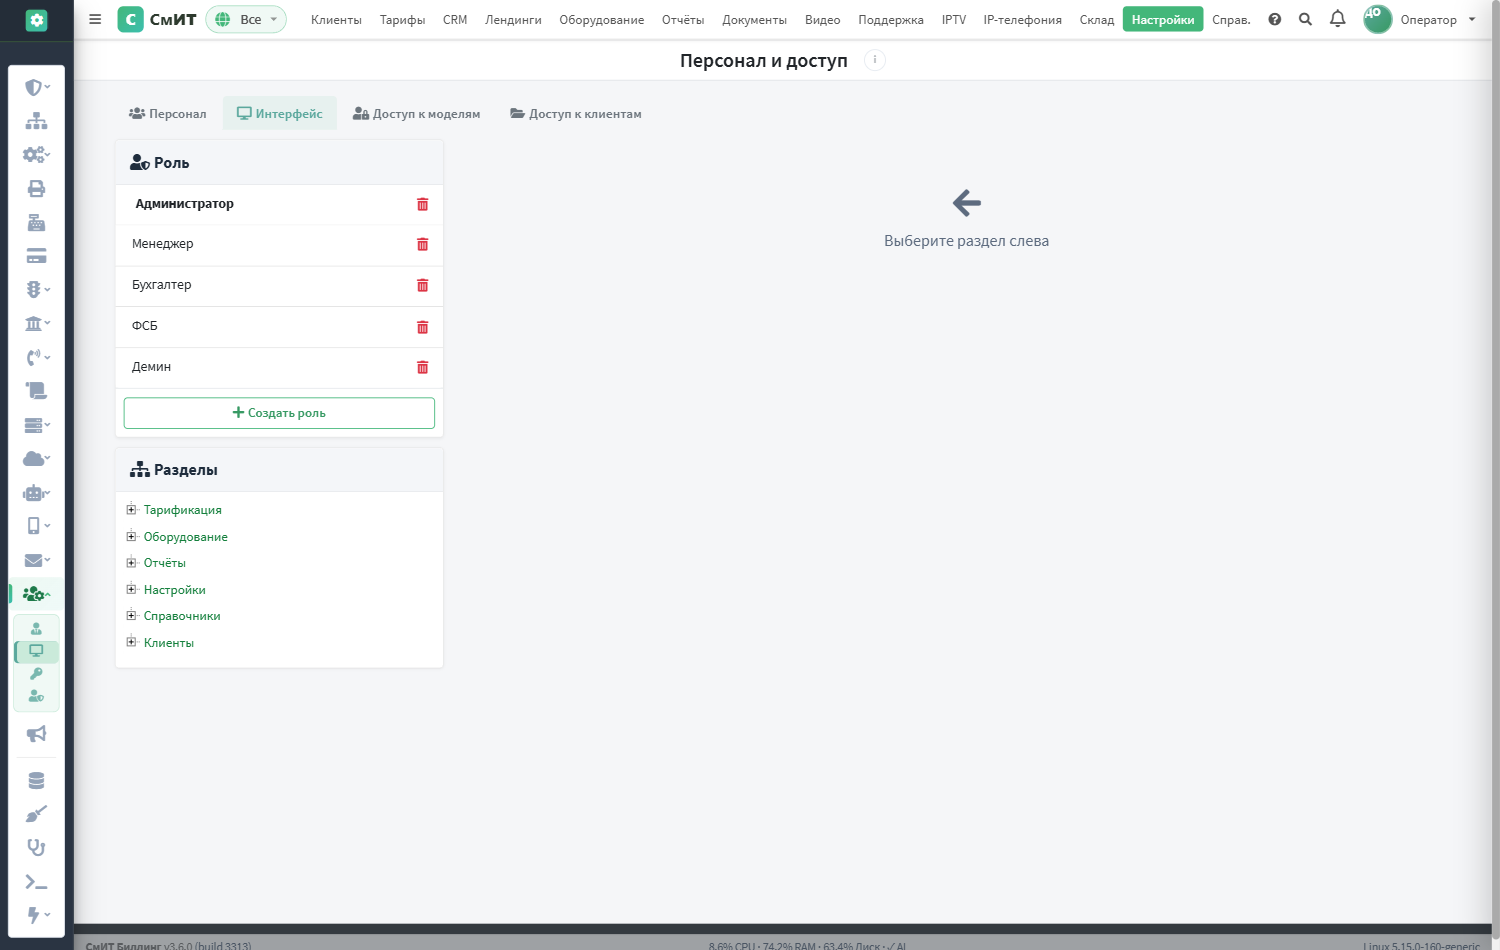Click the trash icon next to Демин
This screenshot has width=1500, height=950.
(422, 367)
